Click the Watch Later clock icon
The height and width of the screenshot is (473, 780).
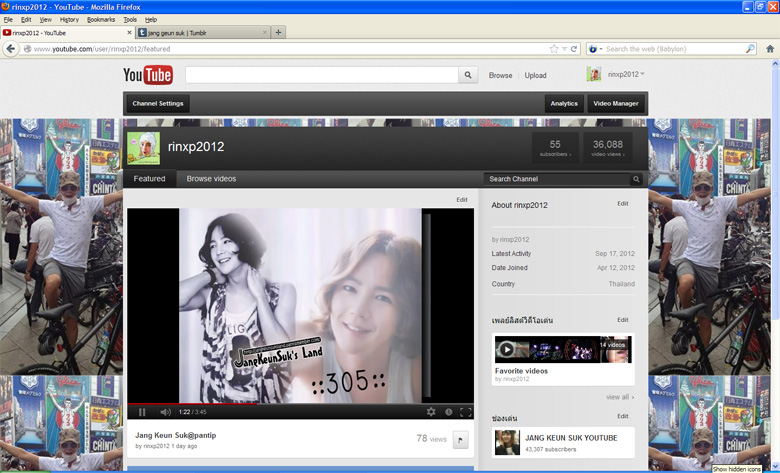[448, 412]
